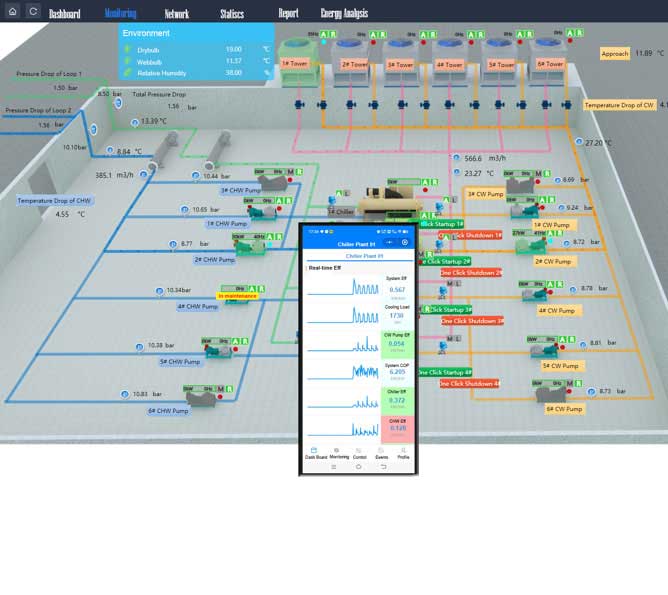Click the Approach temperature label
The width and height of the screenshot is (668, 595).
(614, 53)
